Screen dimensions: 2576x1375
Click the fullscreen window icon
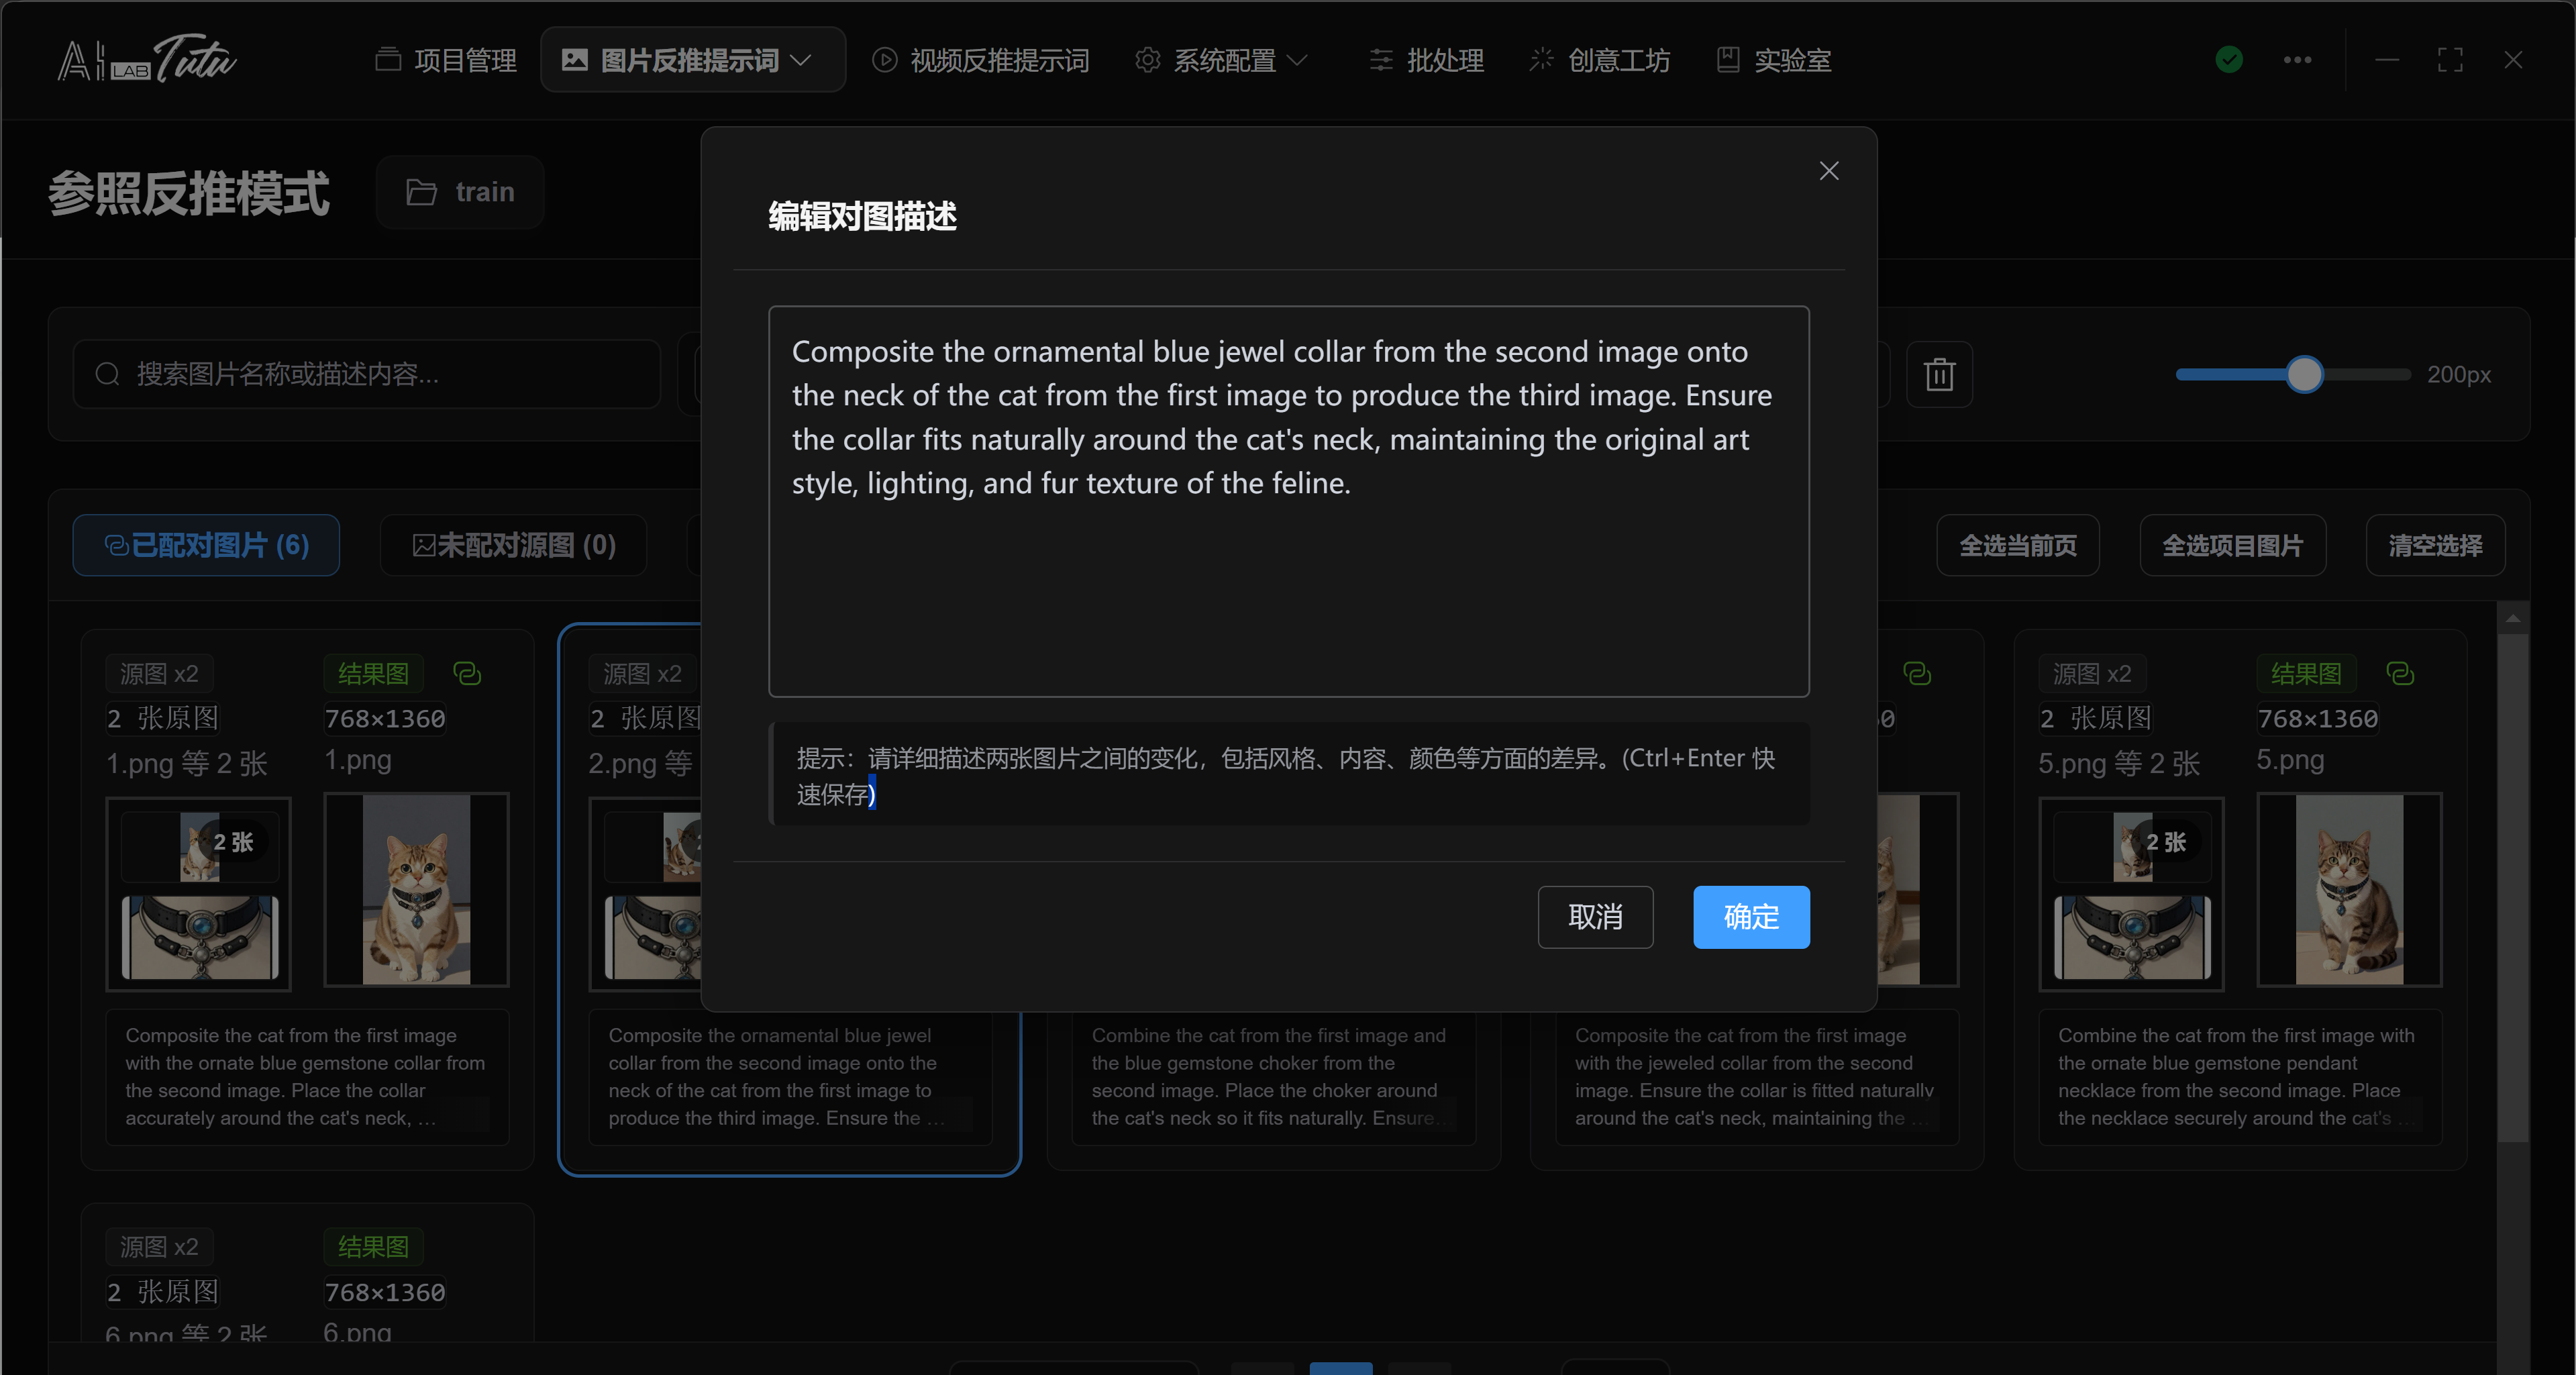(2449, 60)
